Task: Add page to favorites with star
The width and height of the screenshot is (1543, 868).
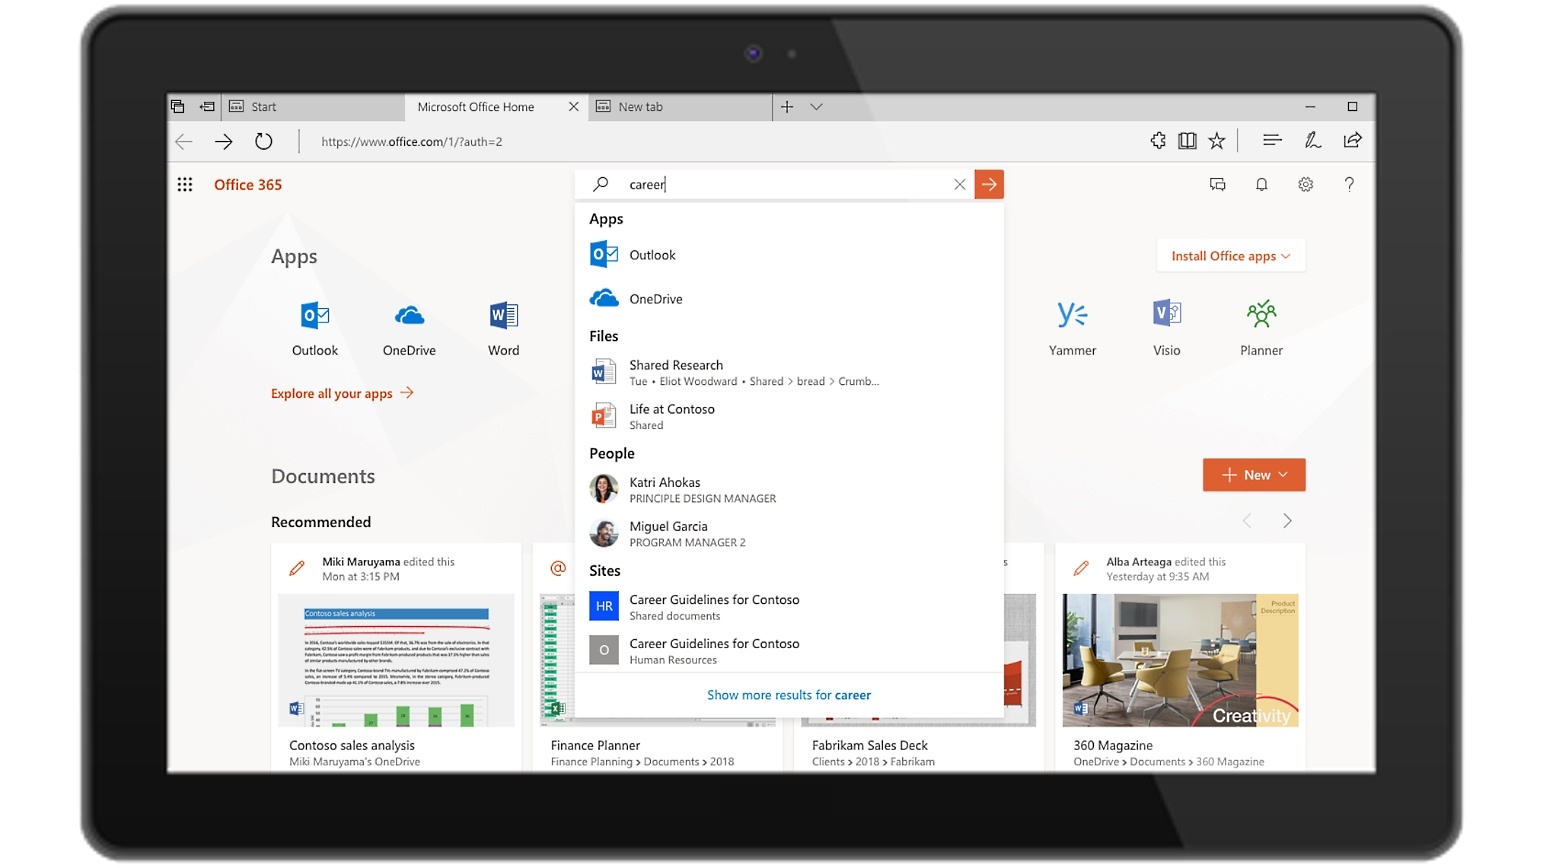Action: [1216, 141]
